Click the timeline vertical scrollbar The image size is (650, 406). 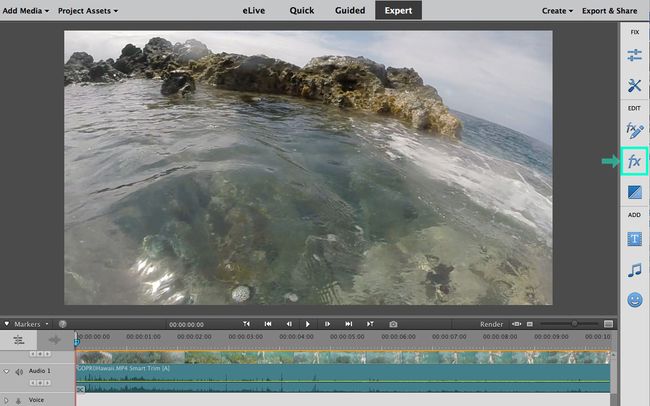(x=613, y=373)
